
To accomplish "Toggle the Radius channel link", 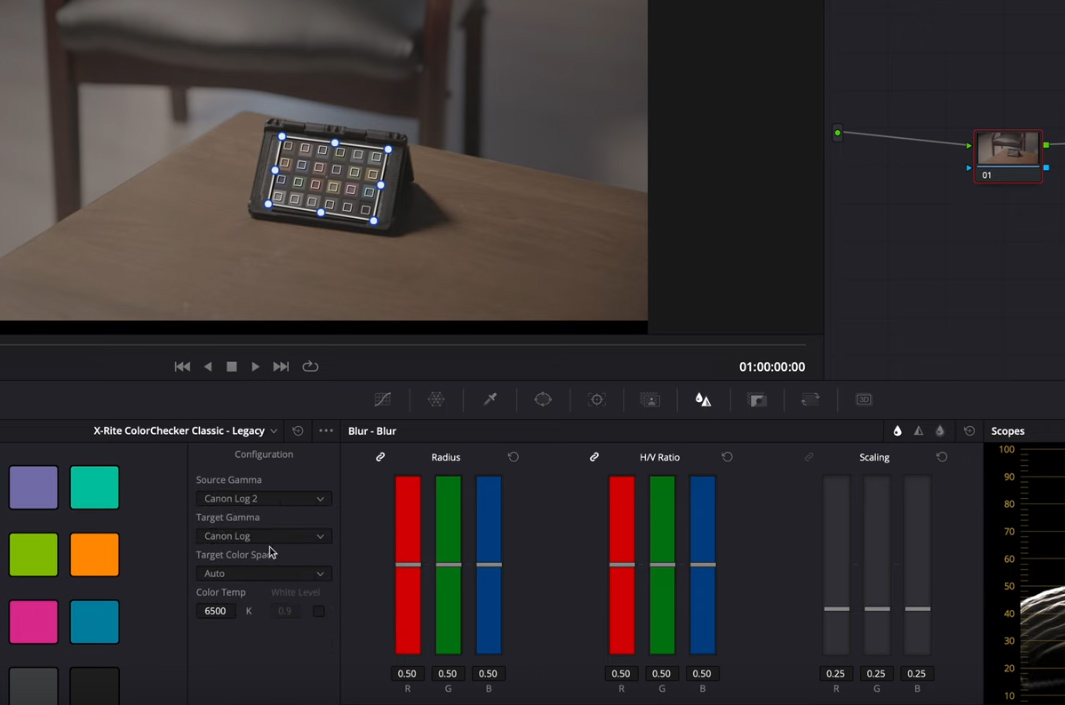I will (x=380, y=457).
